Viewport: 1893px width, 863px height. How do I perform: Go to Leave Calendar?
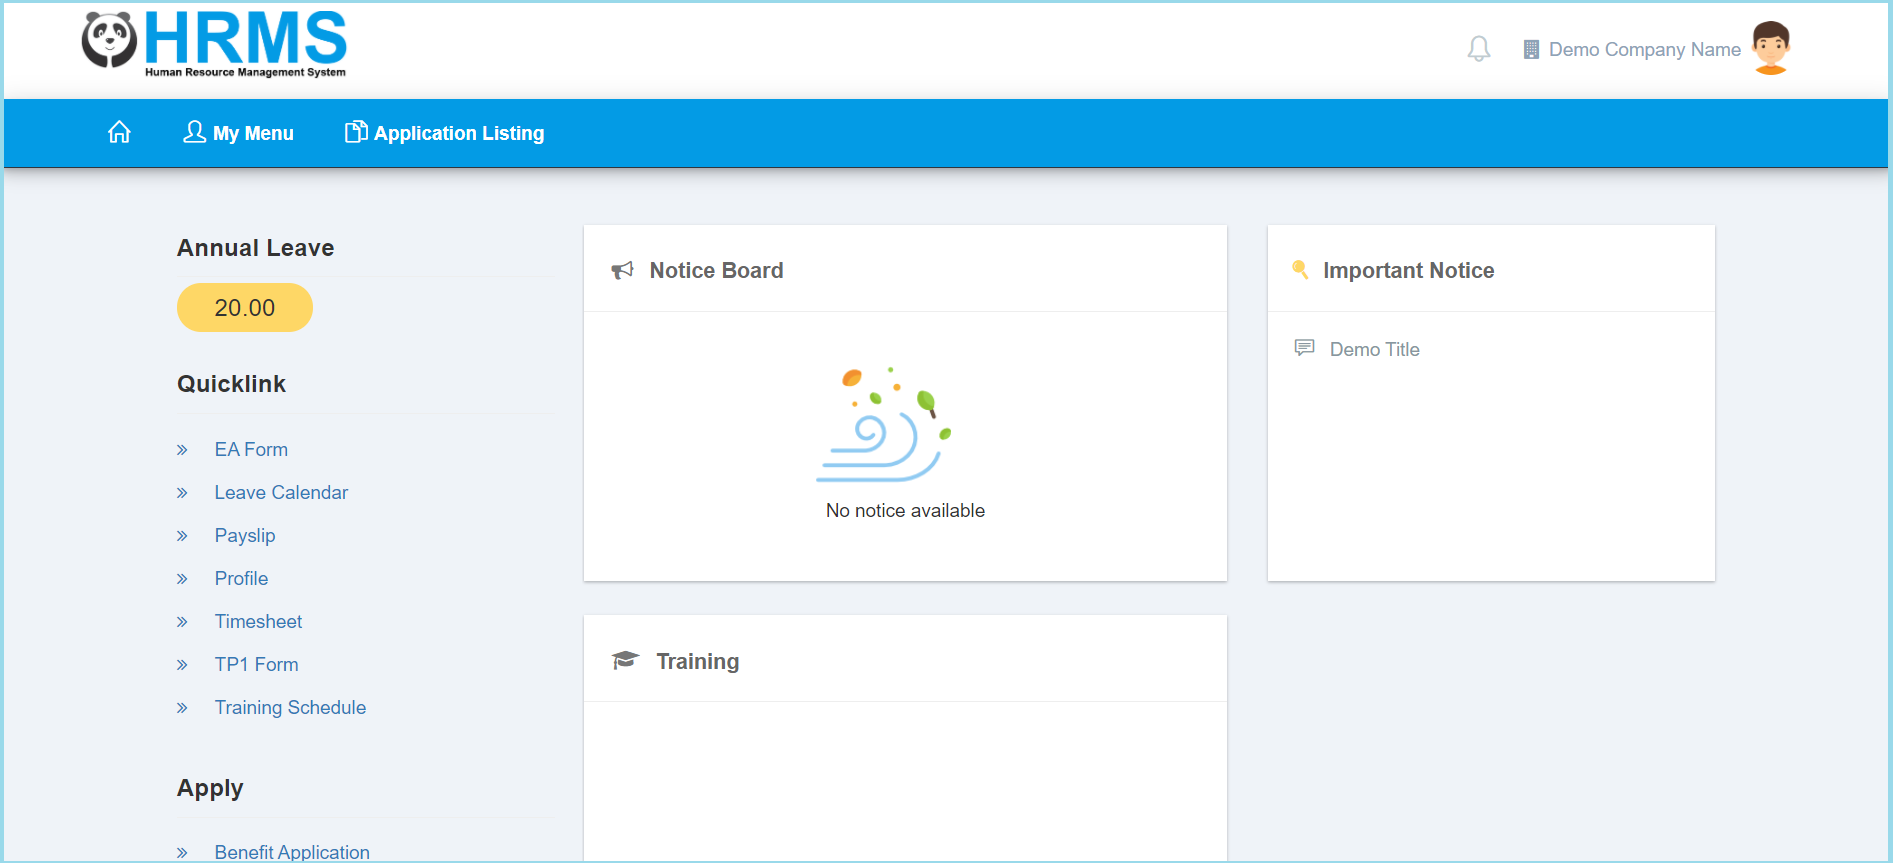281,493
